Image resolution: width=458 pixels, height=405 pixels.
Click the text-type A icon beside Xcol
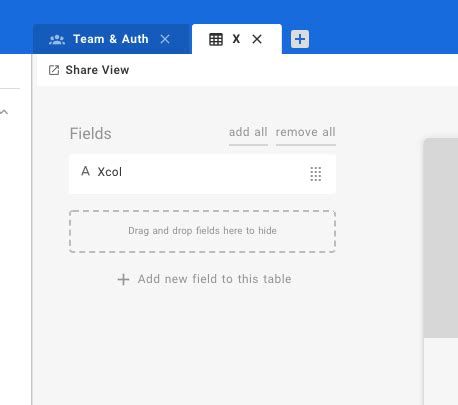tap(85, 171)
